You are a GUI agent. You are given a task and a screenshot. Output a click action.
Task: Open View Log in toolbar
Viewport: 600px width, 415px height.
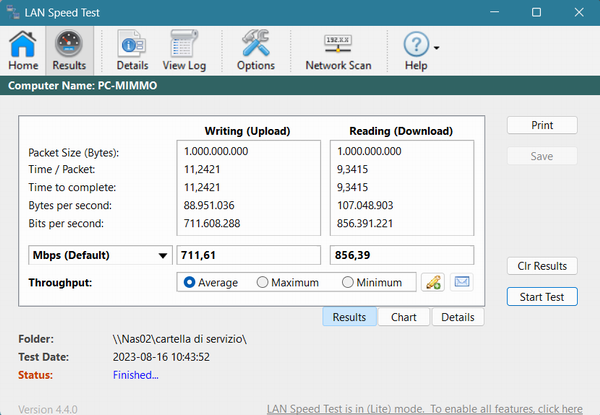184,50
